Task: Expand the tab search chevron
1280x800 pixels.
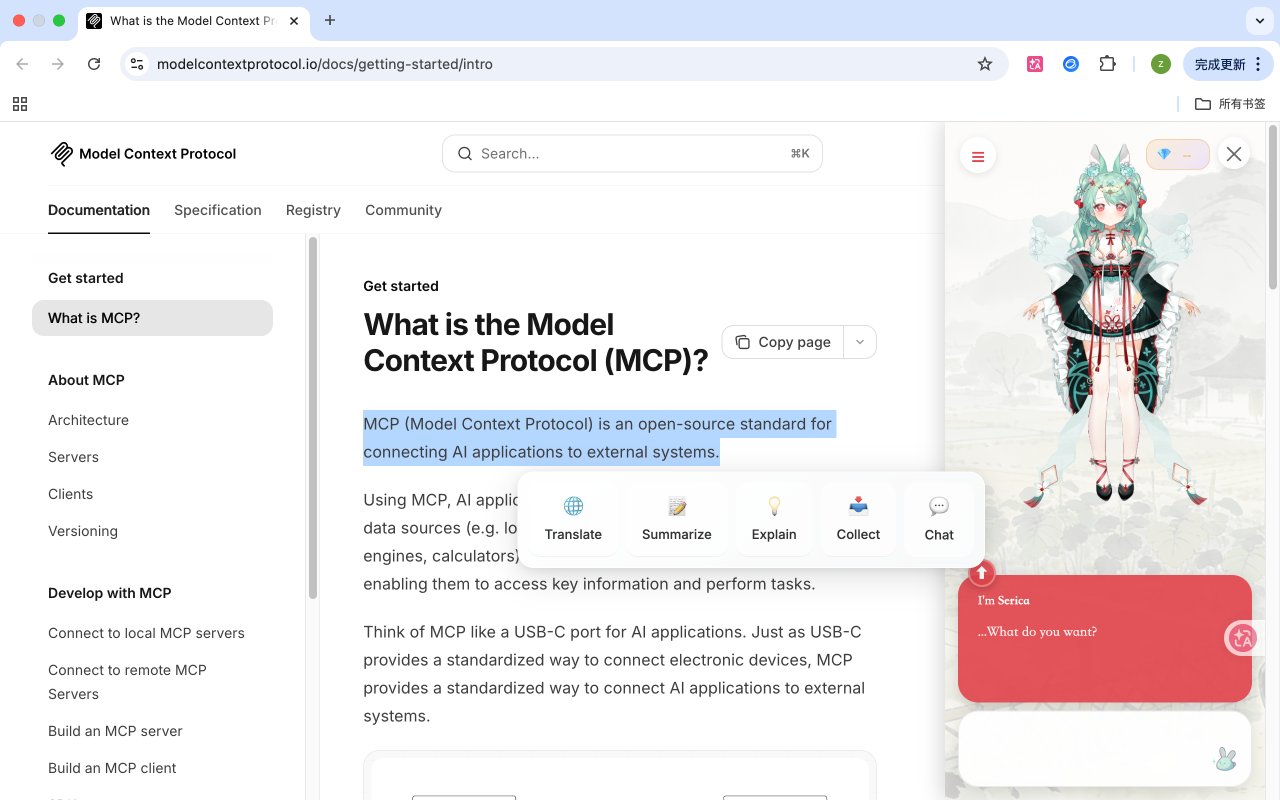Action: [1259, 20]
